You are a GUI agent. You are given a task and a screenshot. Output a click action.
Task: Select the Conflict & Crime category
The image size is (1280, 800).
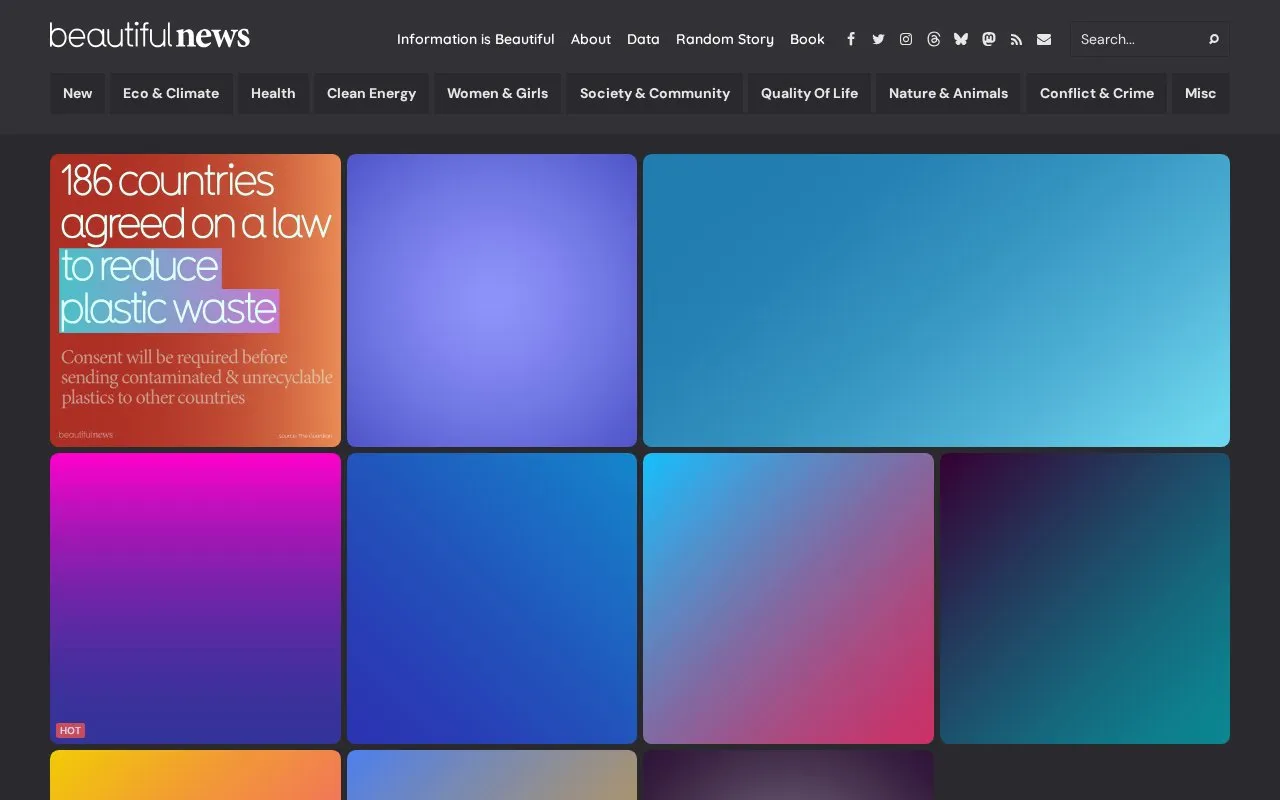(x=1096, y=93)
